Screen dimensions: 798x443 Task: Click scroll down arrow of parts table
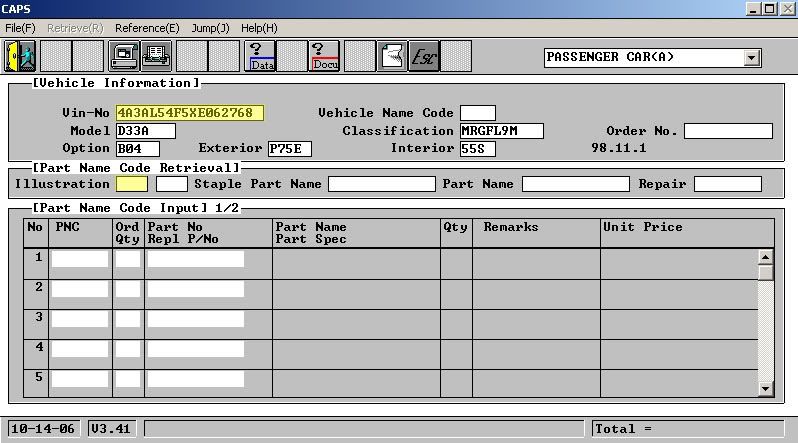(x=766, y=389)
